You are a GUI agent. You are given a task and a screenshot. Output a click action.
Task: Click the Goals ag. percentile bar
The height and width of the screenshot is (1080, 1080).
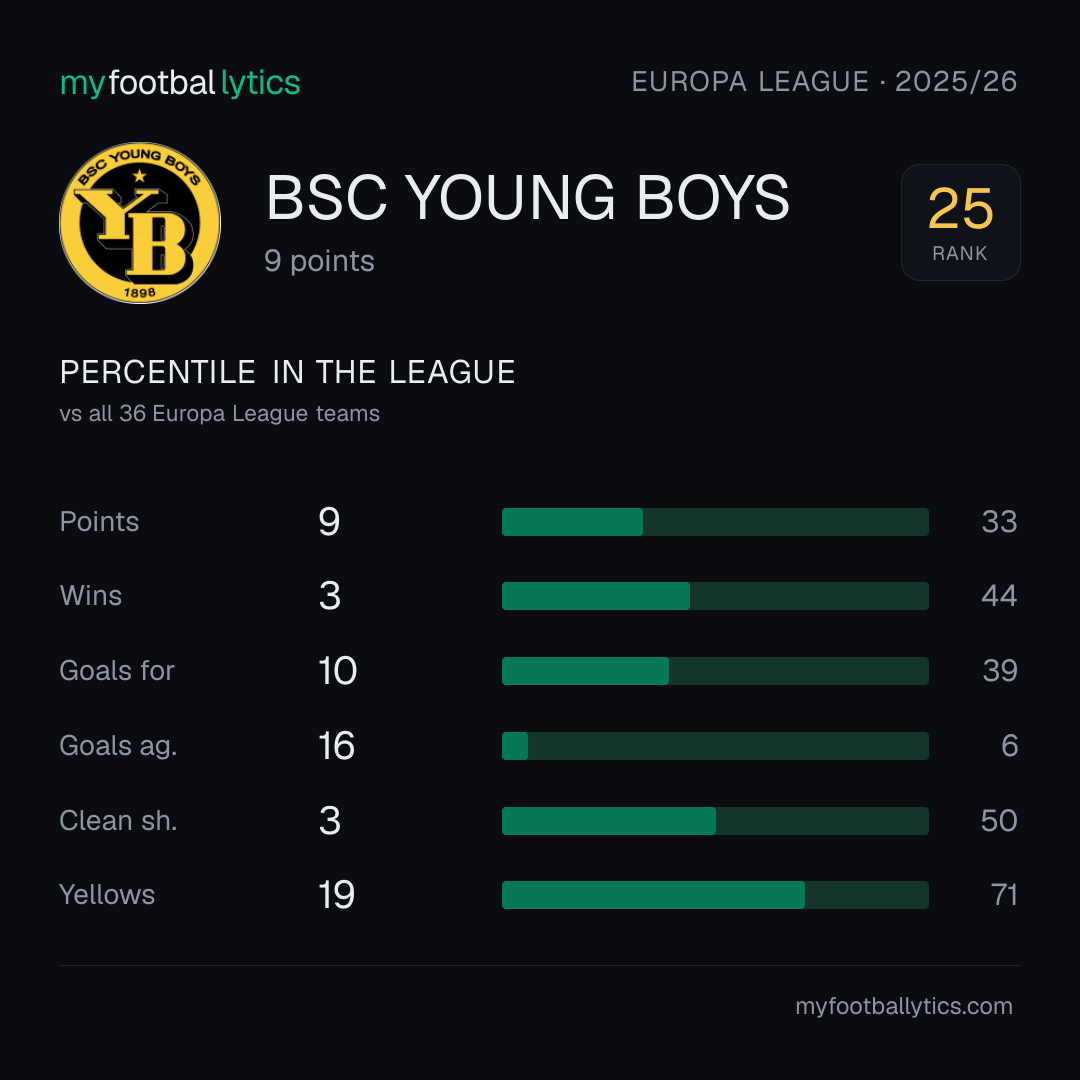[715, 746]
